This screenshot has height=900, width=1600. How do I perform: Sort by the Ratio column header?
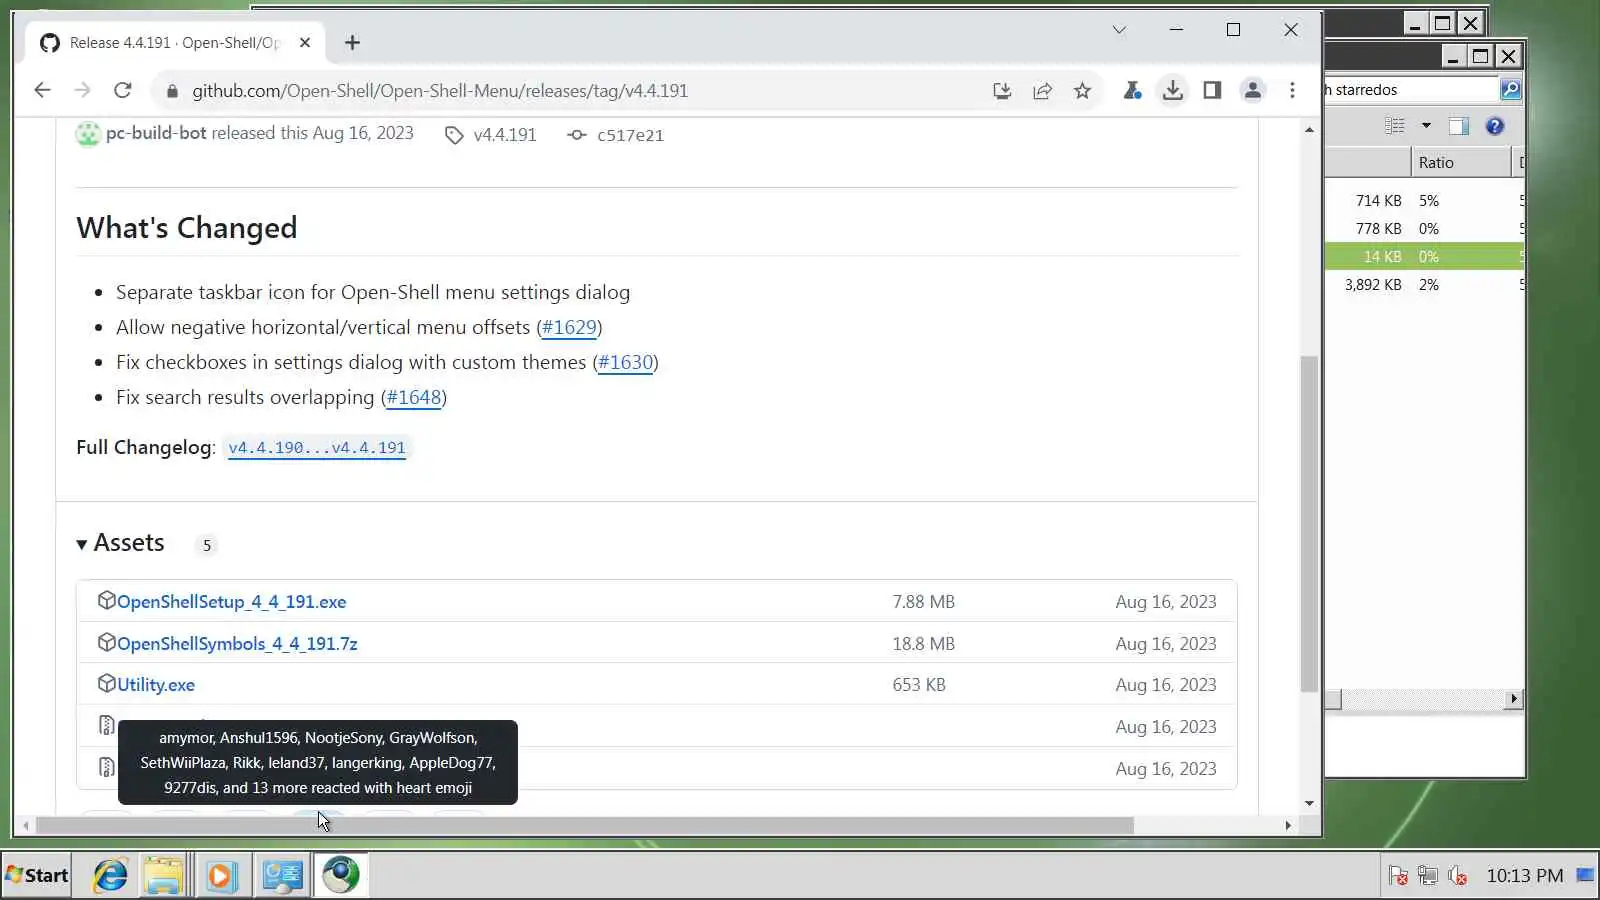1461,163
